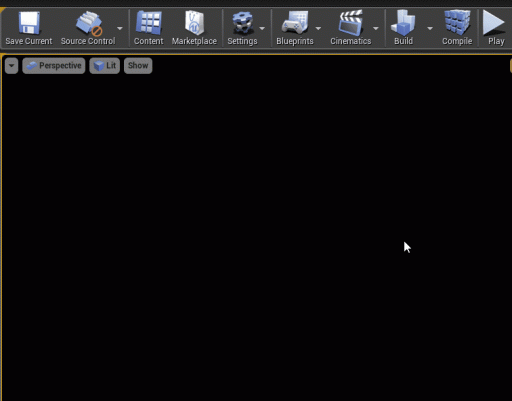Click the Blueprints gamepad icon
This screenshot has height=401, width=512.
[x=295, y=23]
